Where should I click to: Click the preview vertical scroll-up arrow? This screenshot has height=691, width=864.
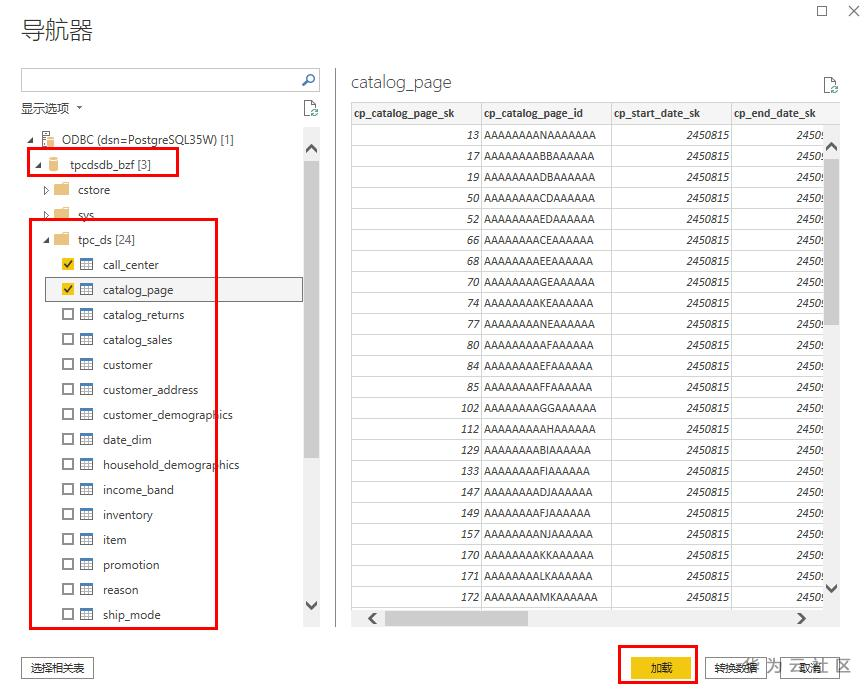pos(831,147)
